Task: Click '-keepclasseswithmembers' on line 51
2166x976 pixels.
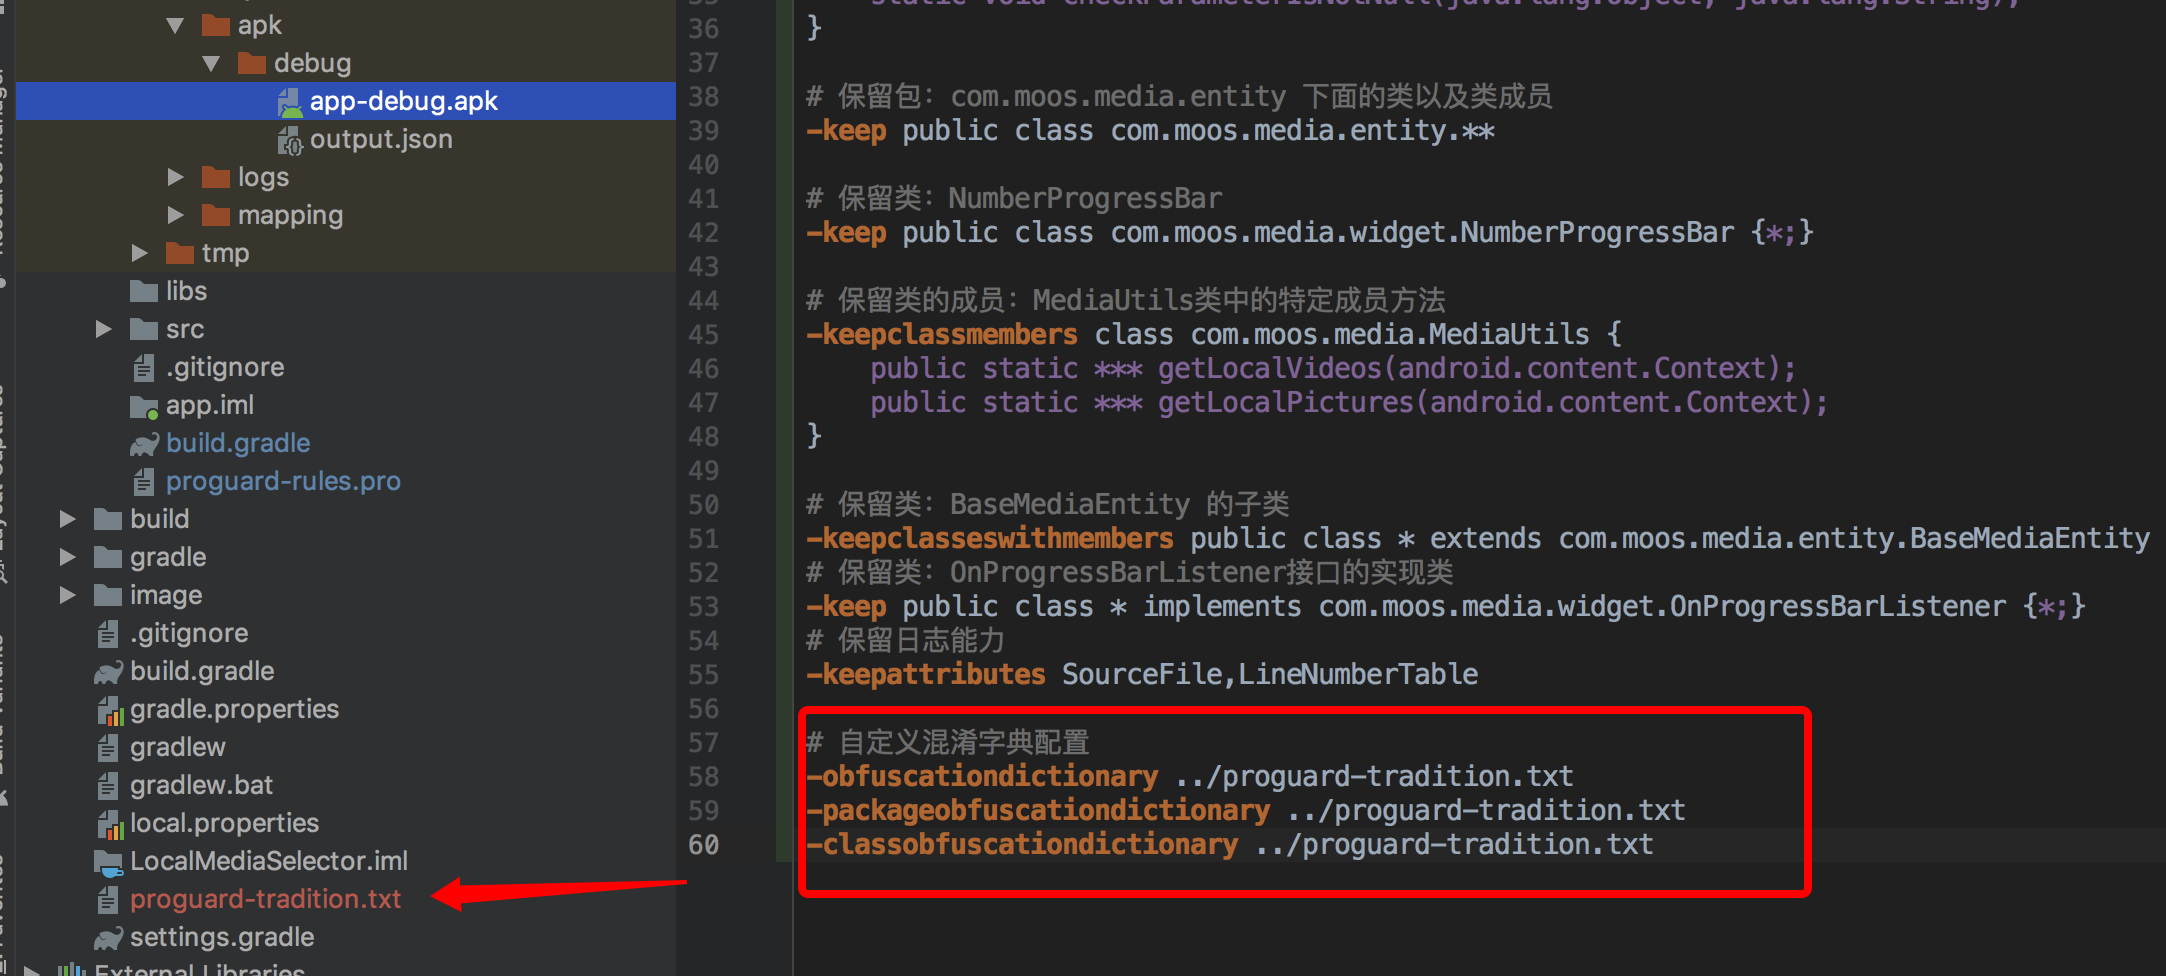Action: click(990, 538)
